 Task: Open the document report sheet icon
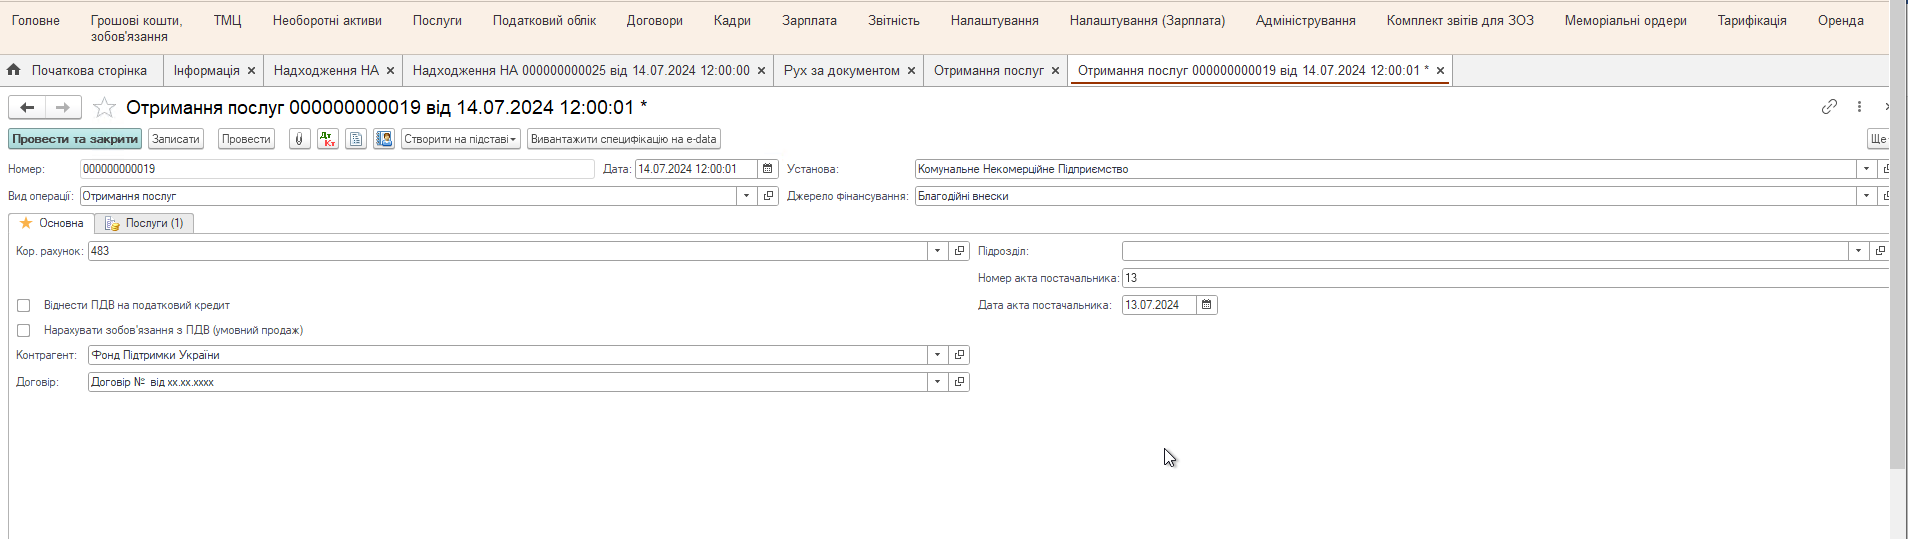356,139
